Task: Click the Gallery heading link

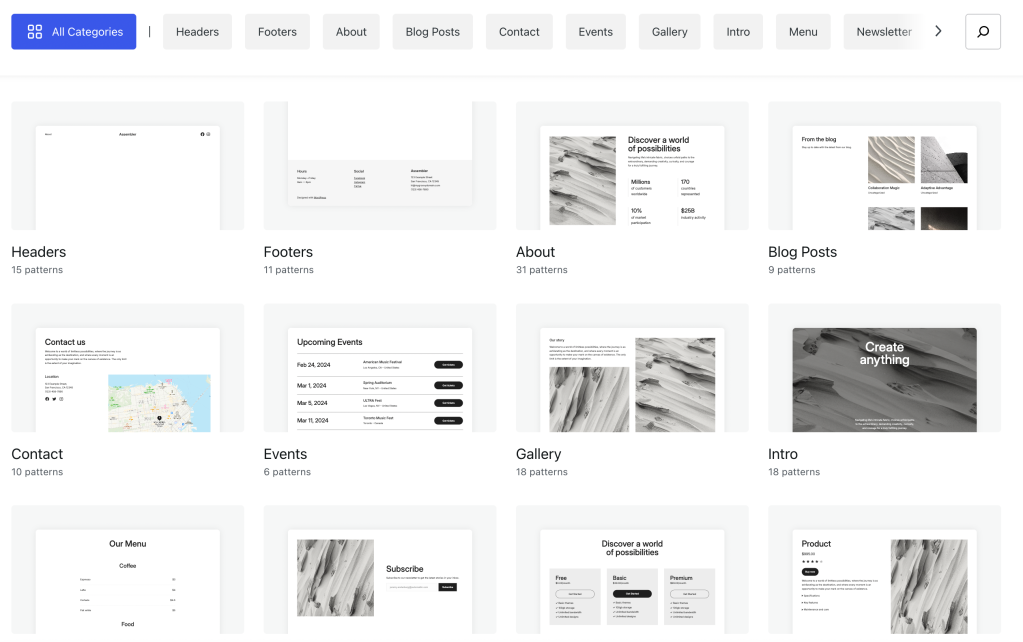Action: coord(538,454)
